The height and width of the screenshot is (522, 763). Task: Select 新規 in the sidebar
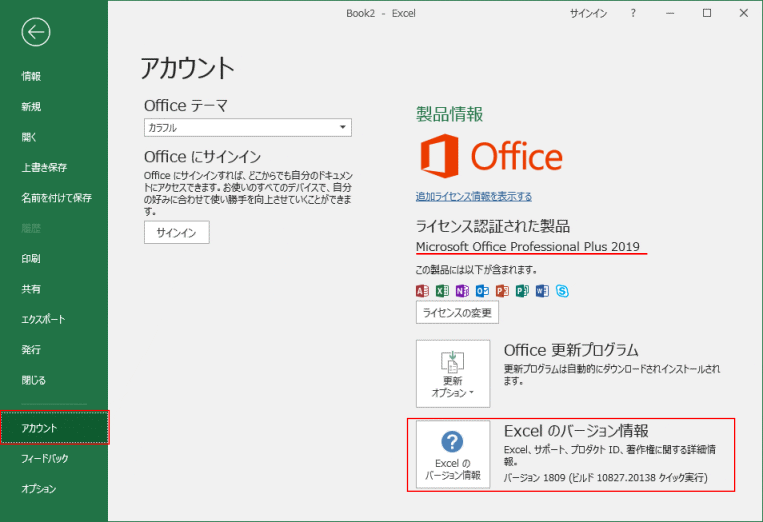[31, 107]
